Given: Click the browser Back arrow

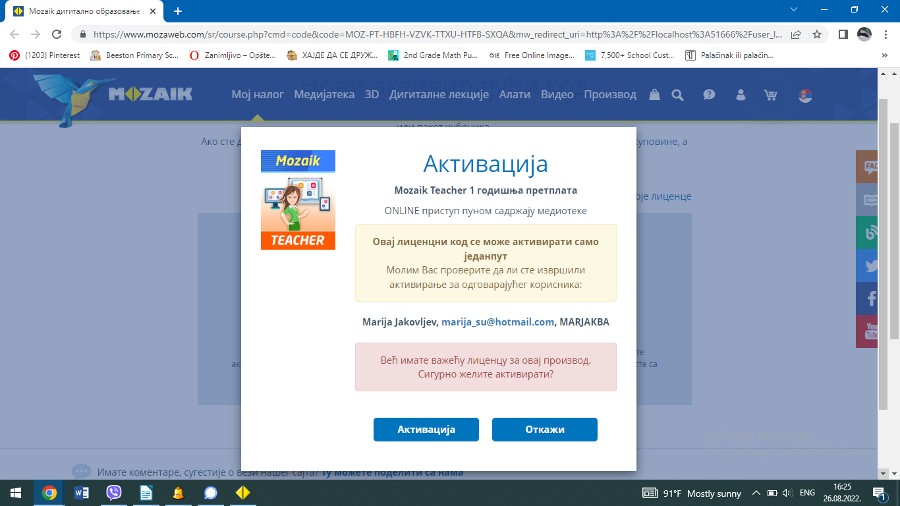Looking at the screenshot, I should pyautogui.click(x=14, y=34).
